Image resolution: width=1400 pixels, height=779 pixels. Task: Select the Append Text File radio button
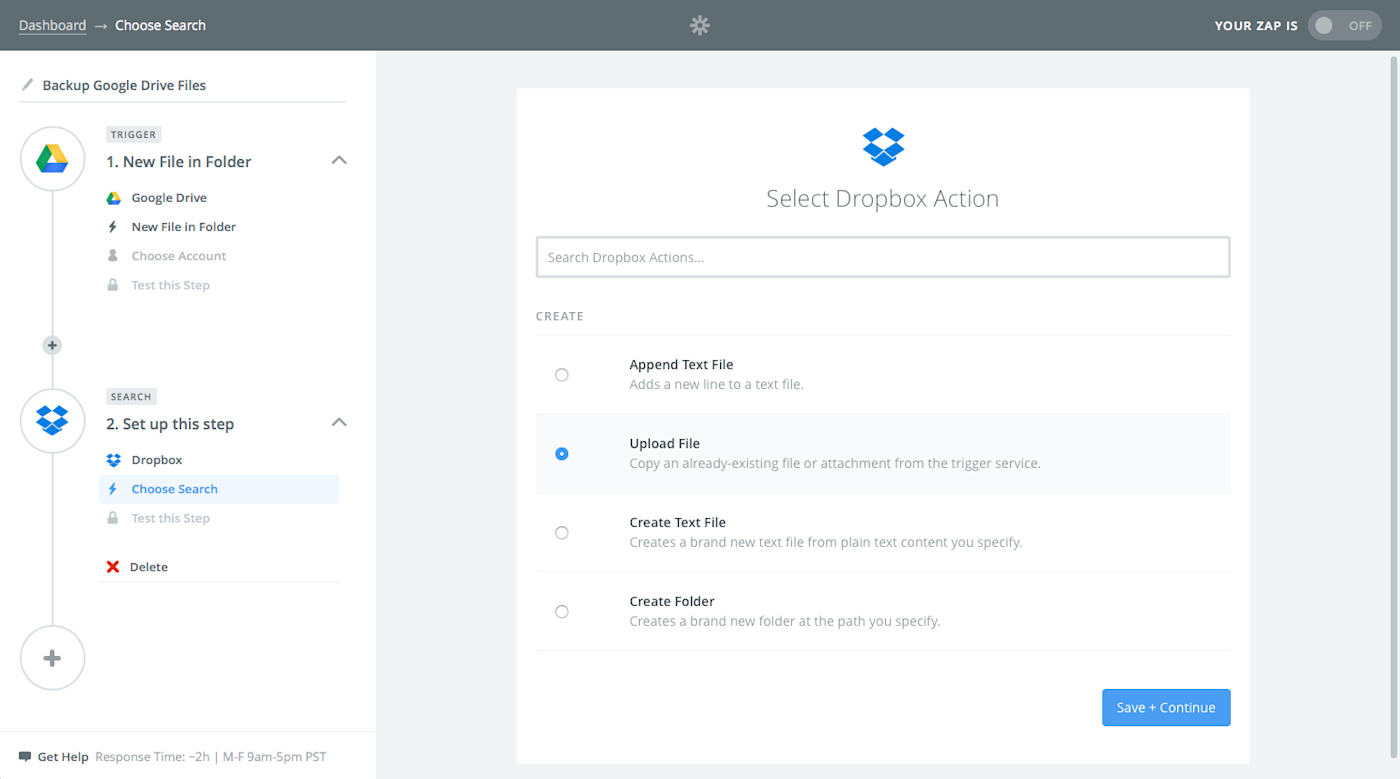click(x=562, y=375)
